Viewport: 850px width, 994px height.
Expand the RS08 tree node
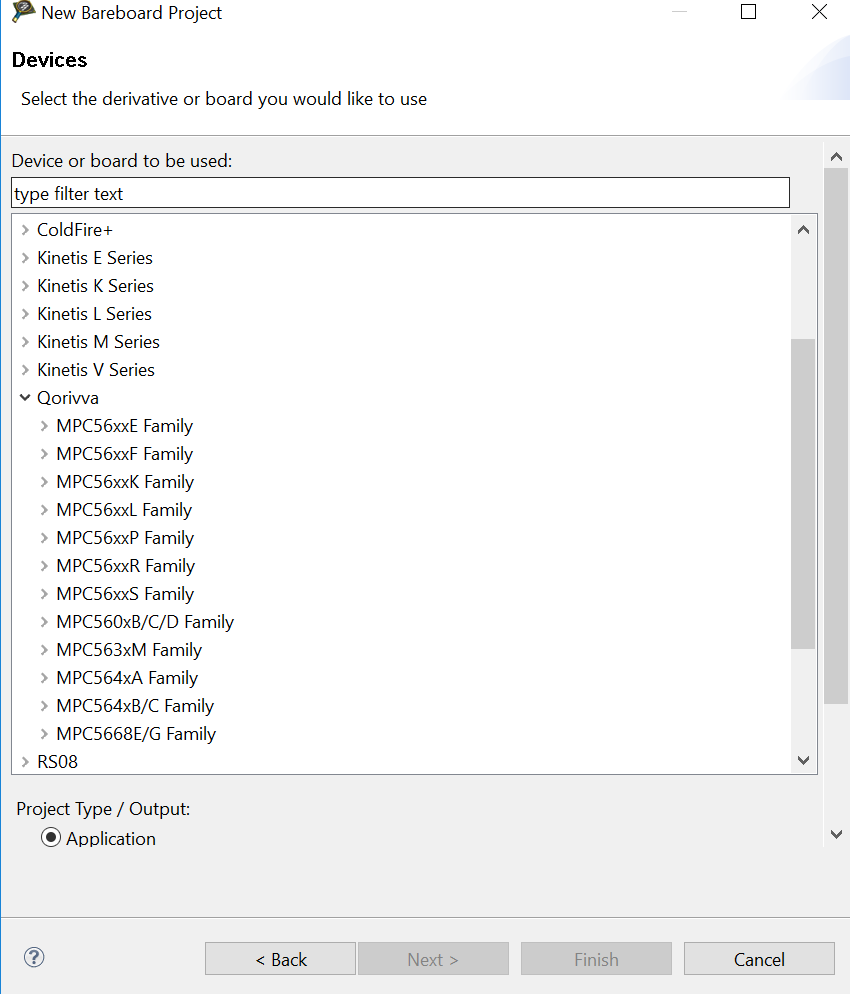[x=25, y=762]
